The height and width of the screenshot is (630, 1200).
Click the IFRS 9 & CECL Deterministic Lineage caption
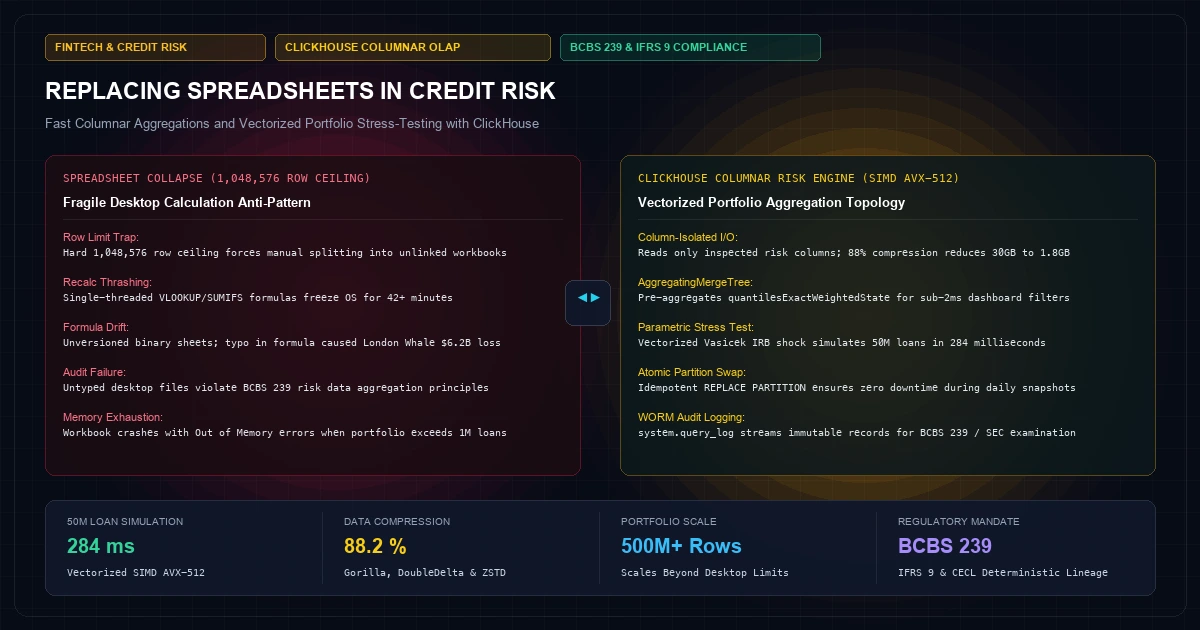pyautogui.click(x=1003, y=573)
